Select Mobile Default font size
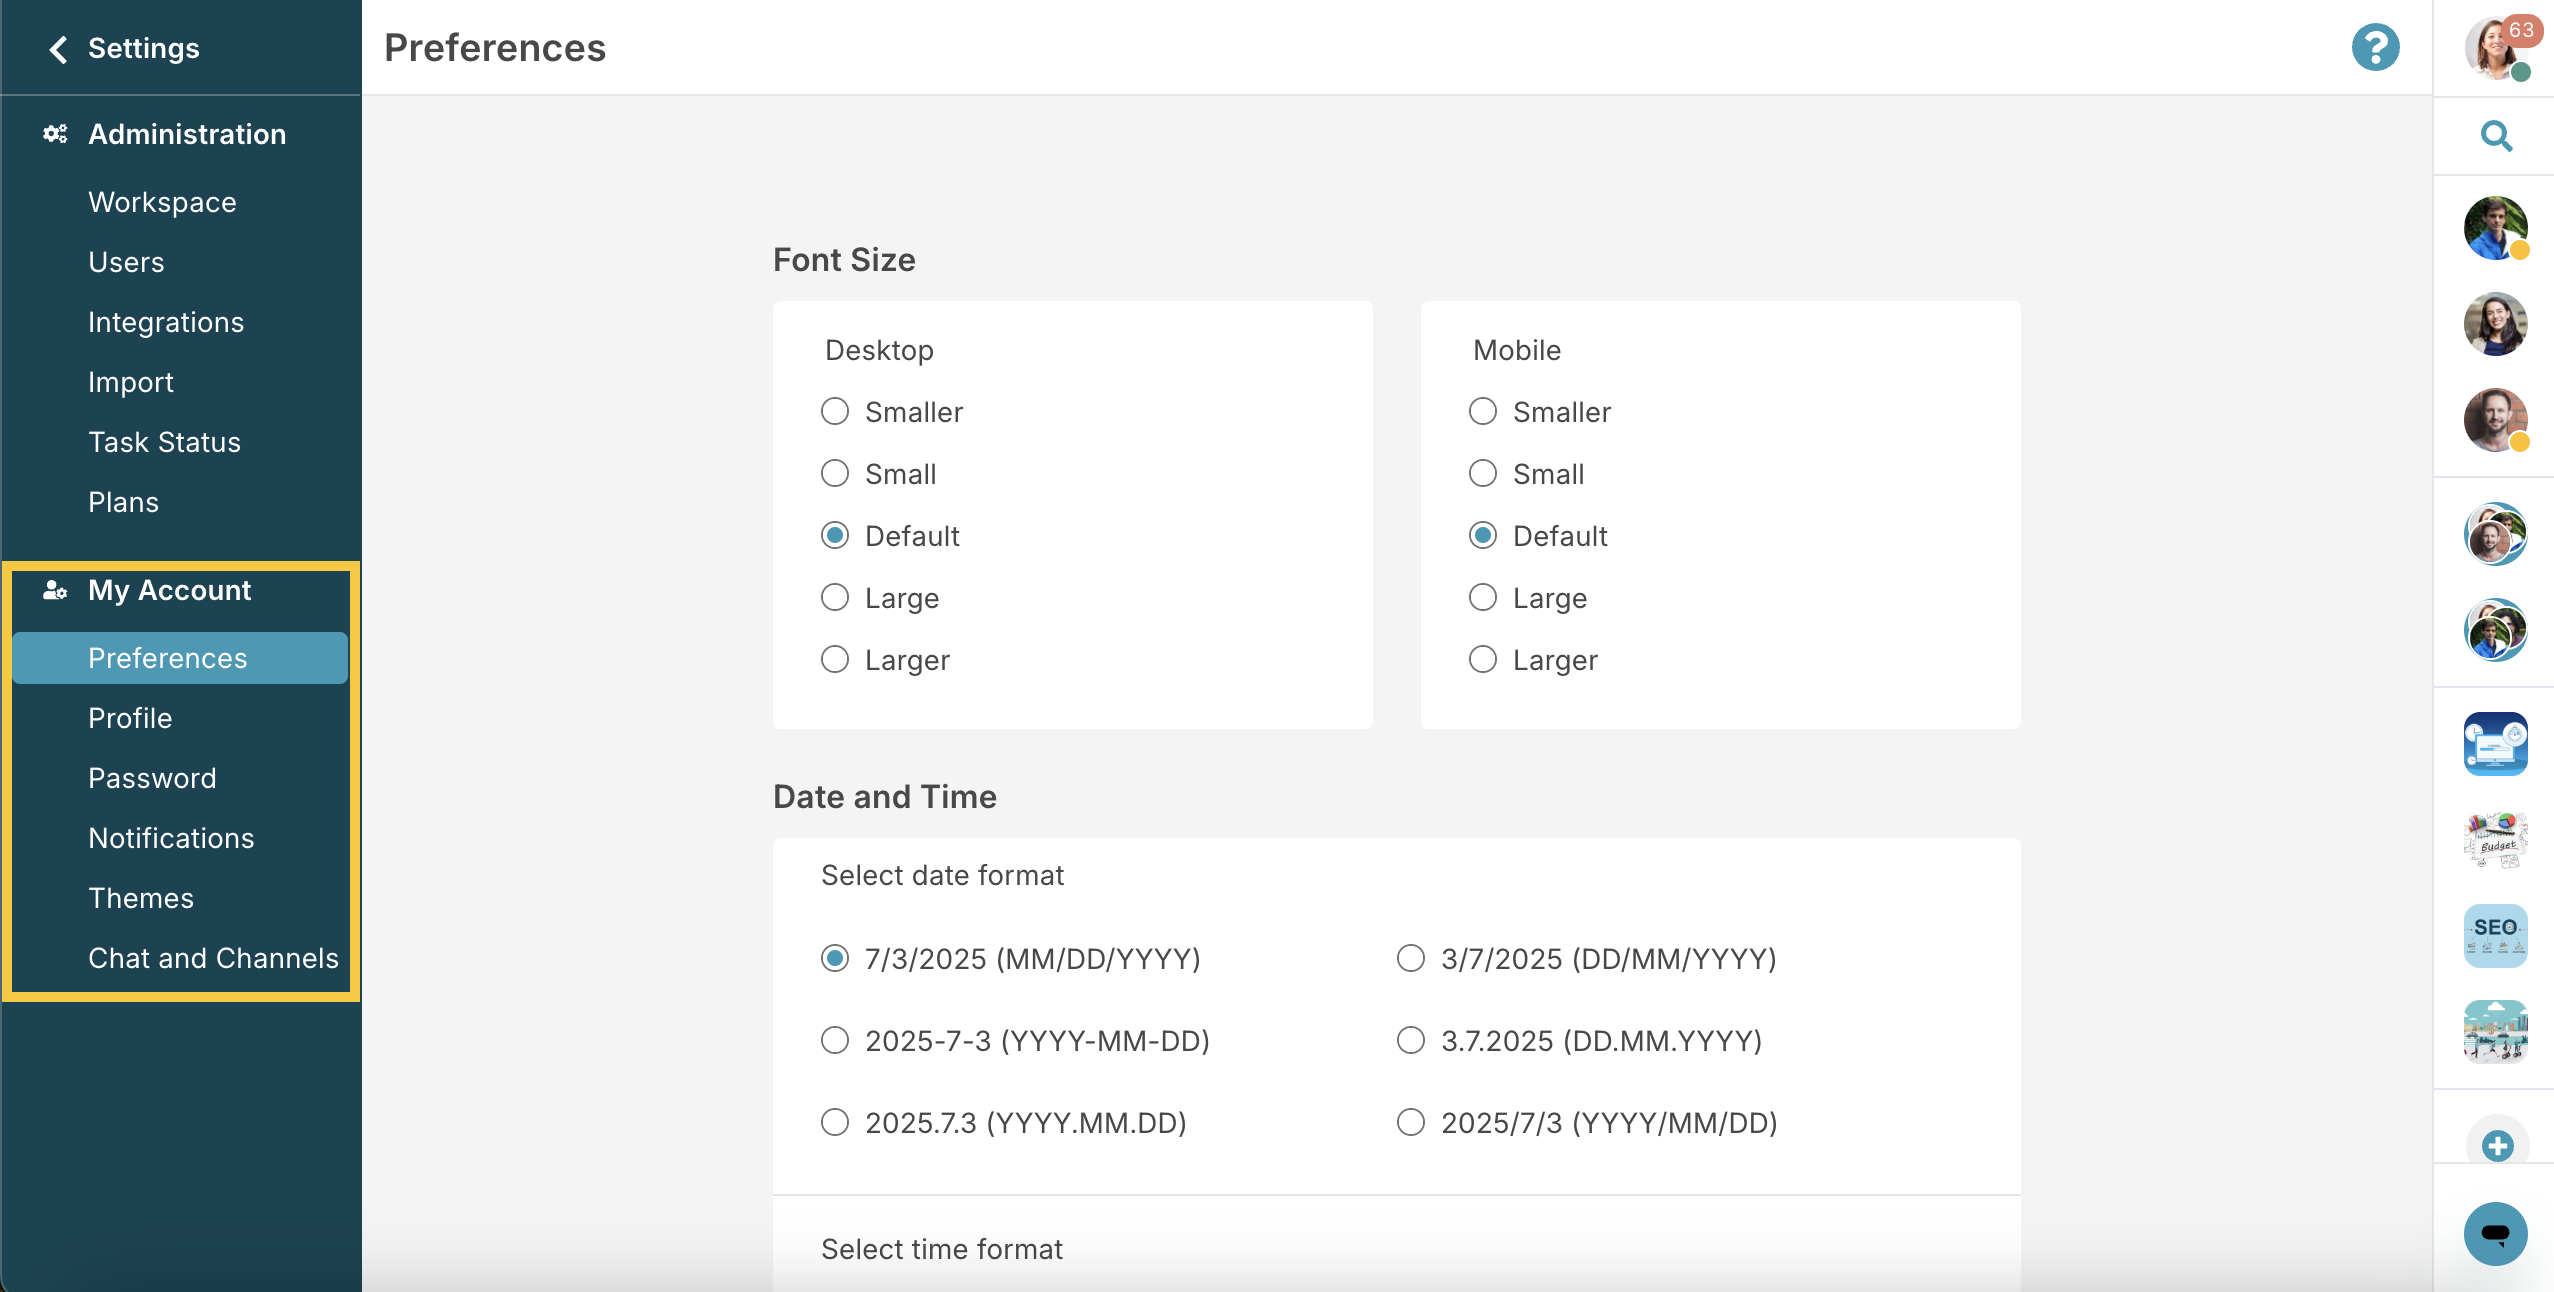 pyautogui.click(x=1483, y=536)
